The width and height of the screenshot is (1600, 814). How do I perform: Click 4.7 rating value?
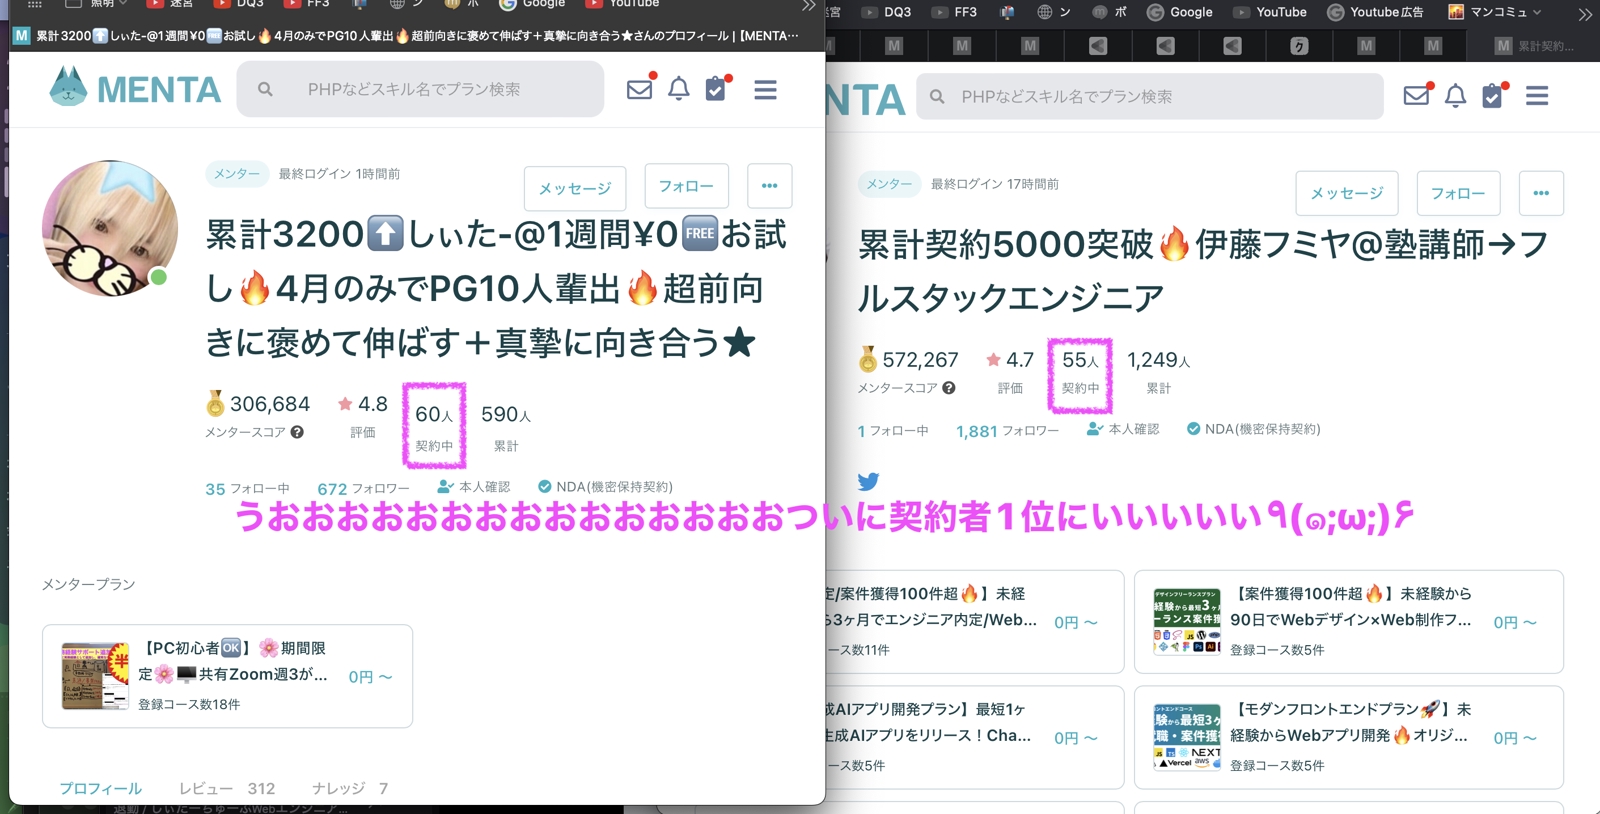(1020, 360)
